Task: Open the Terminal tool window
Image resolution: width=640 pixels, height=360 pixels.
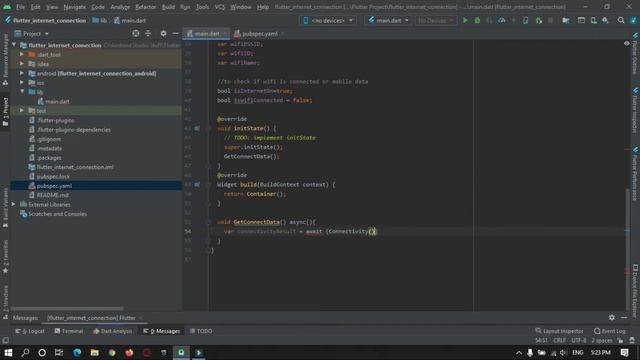Action: coord(69,331)
